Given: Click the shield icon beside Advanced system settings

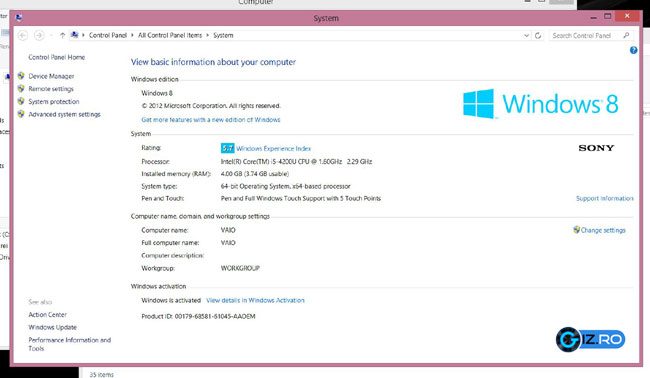Looking at the screenshot, I should (x=21, y=114).
